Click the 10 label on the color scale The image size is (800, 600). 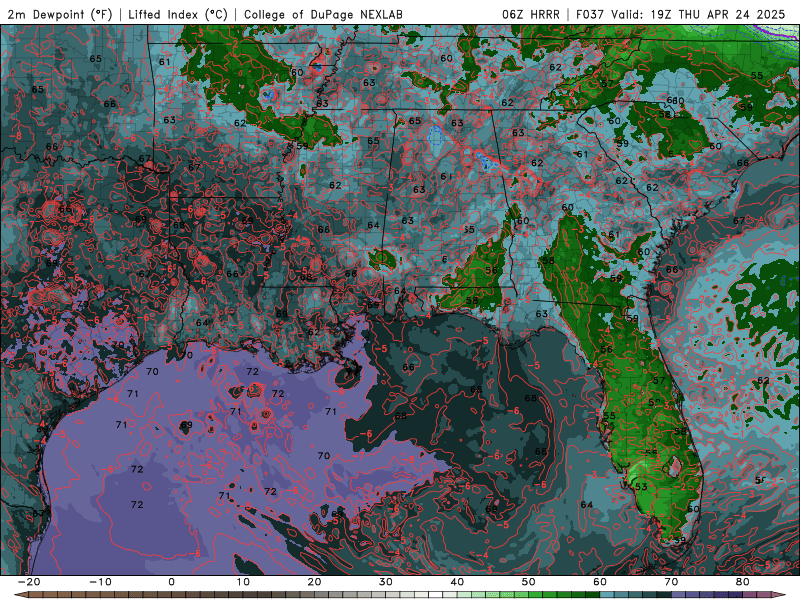tap(243, 582)
